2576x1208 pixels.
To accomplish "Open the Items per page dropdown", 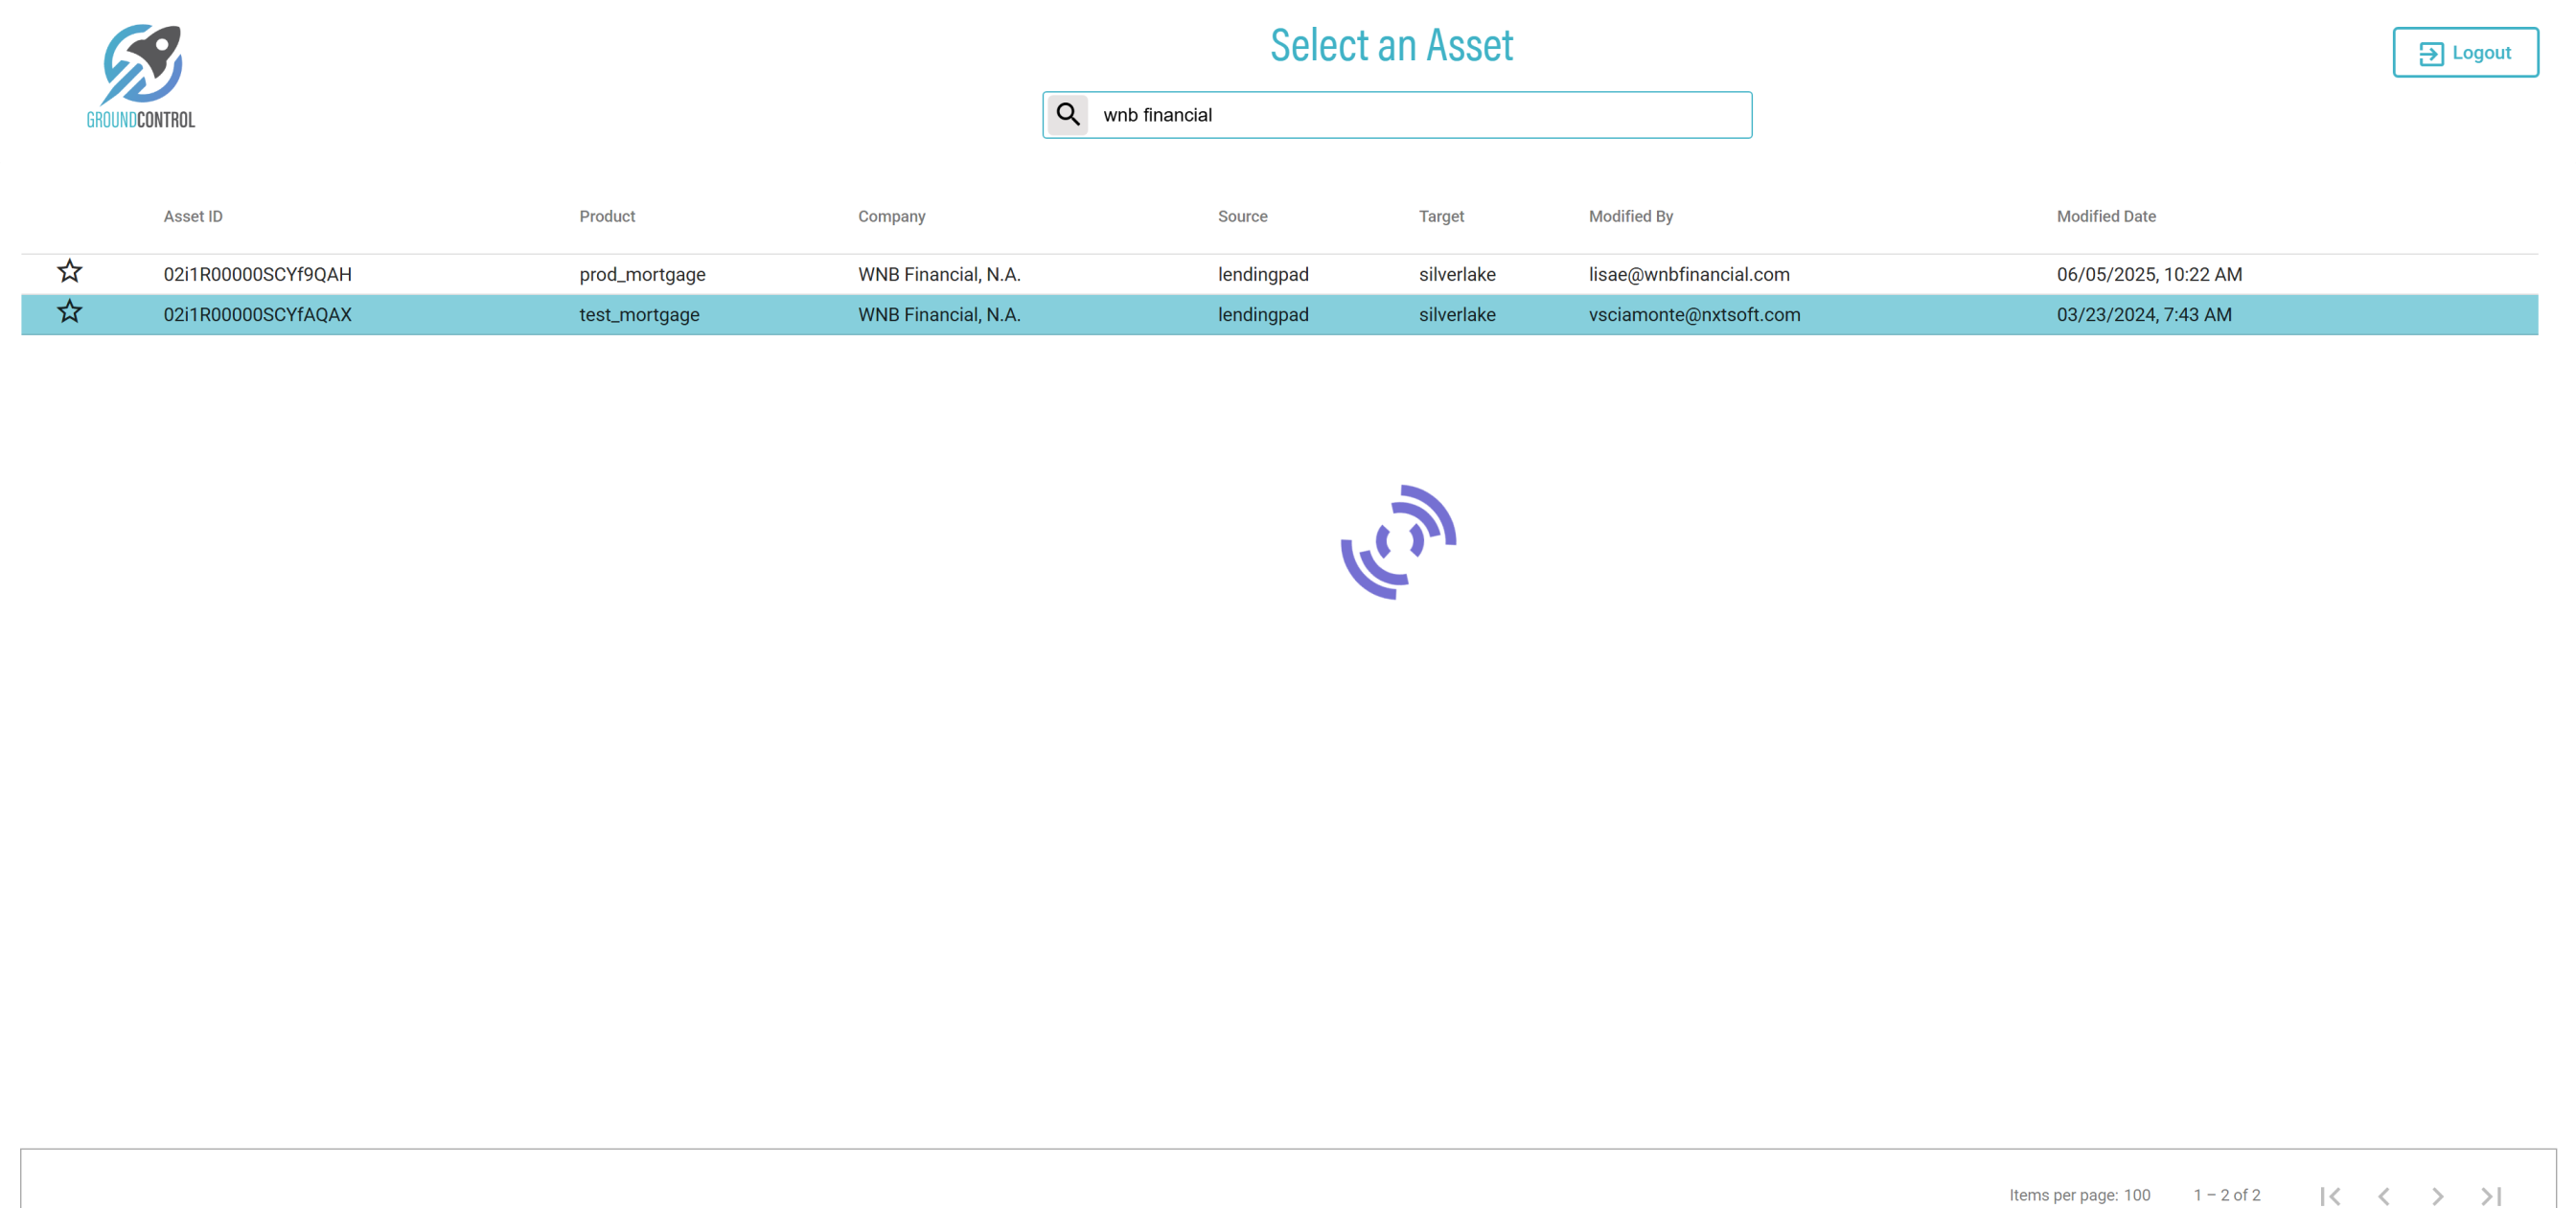I will coord(2136,1195).
